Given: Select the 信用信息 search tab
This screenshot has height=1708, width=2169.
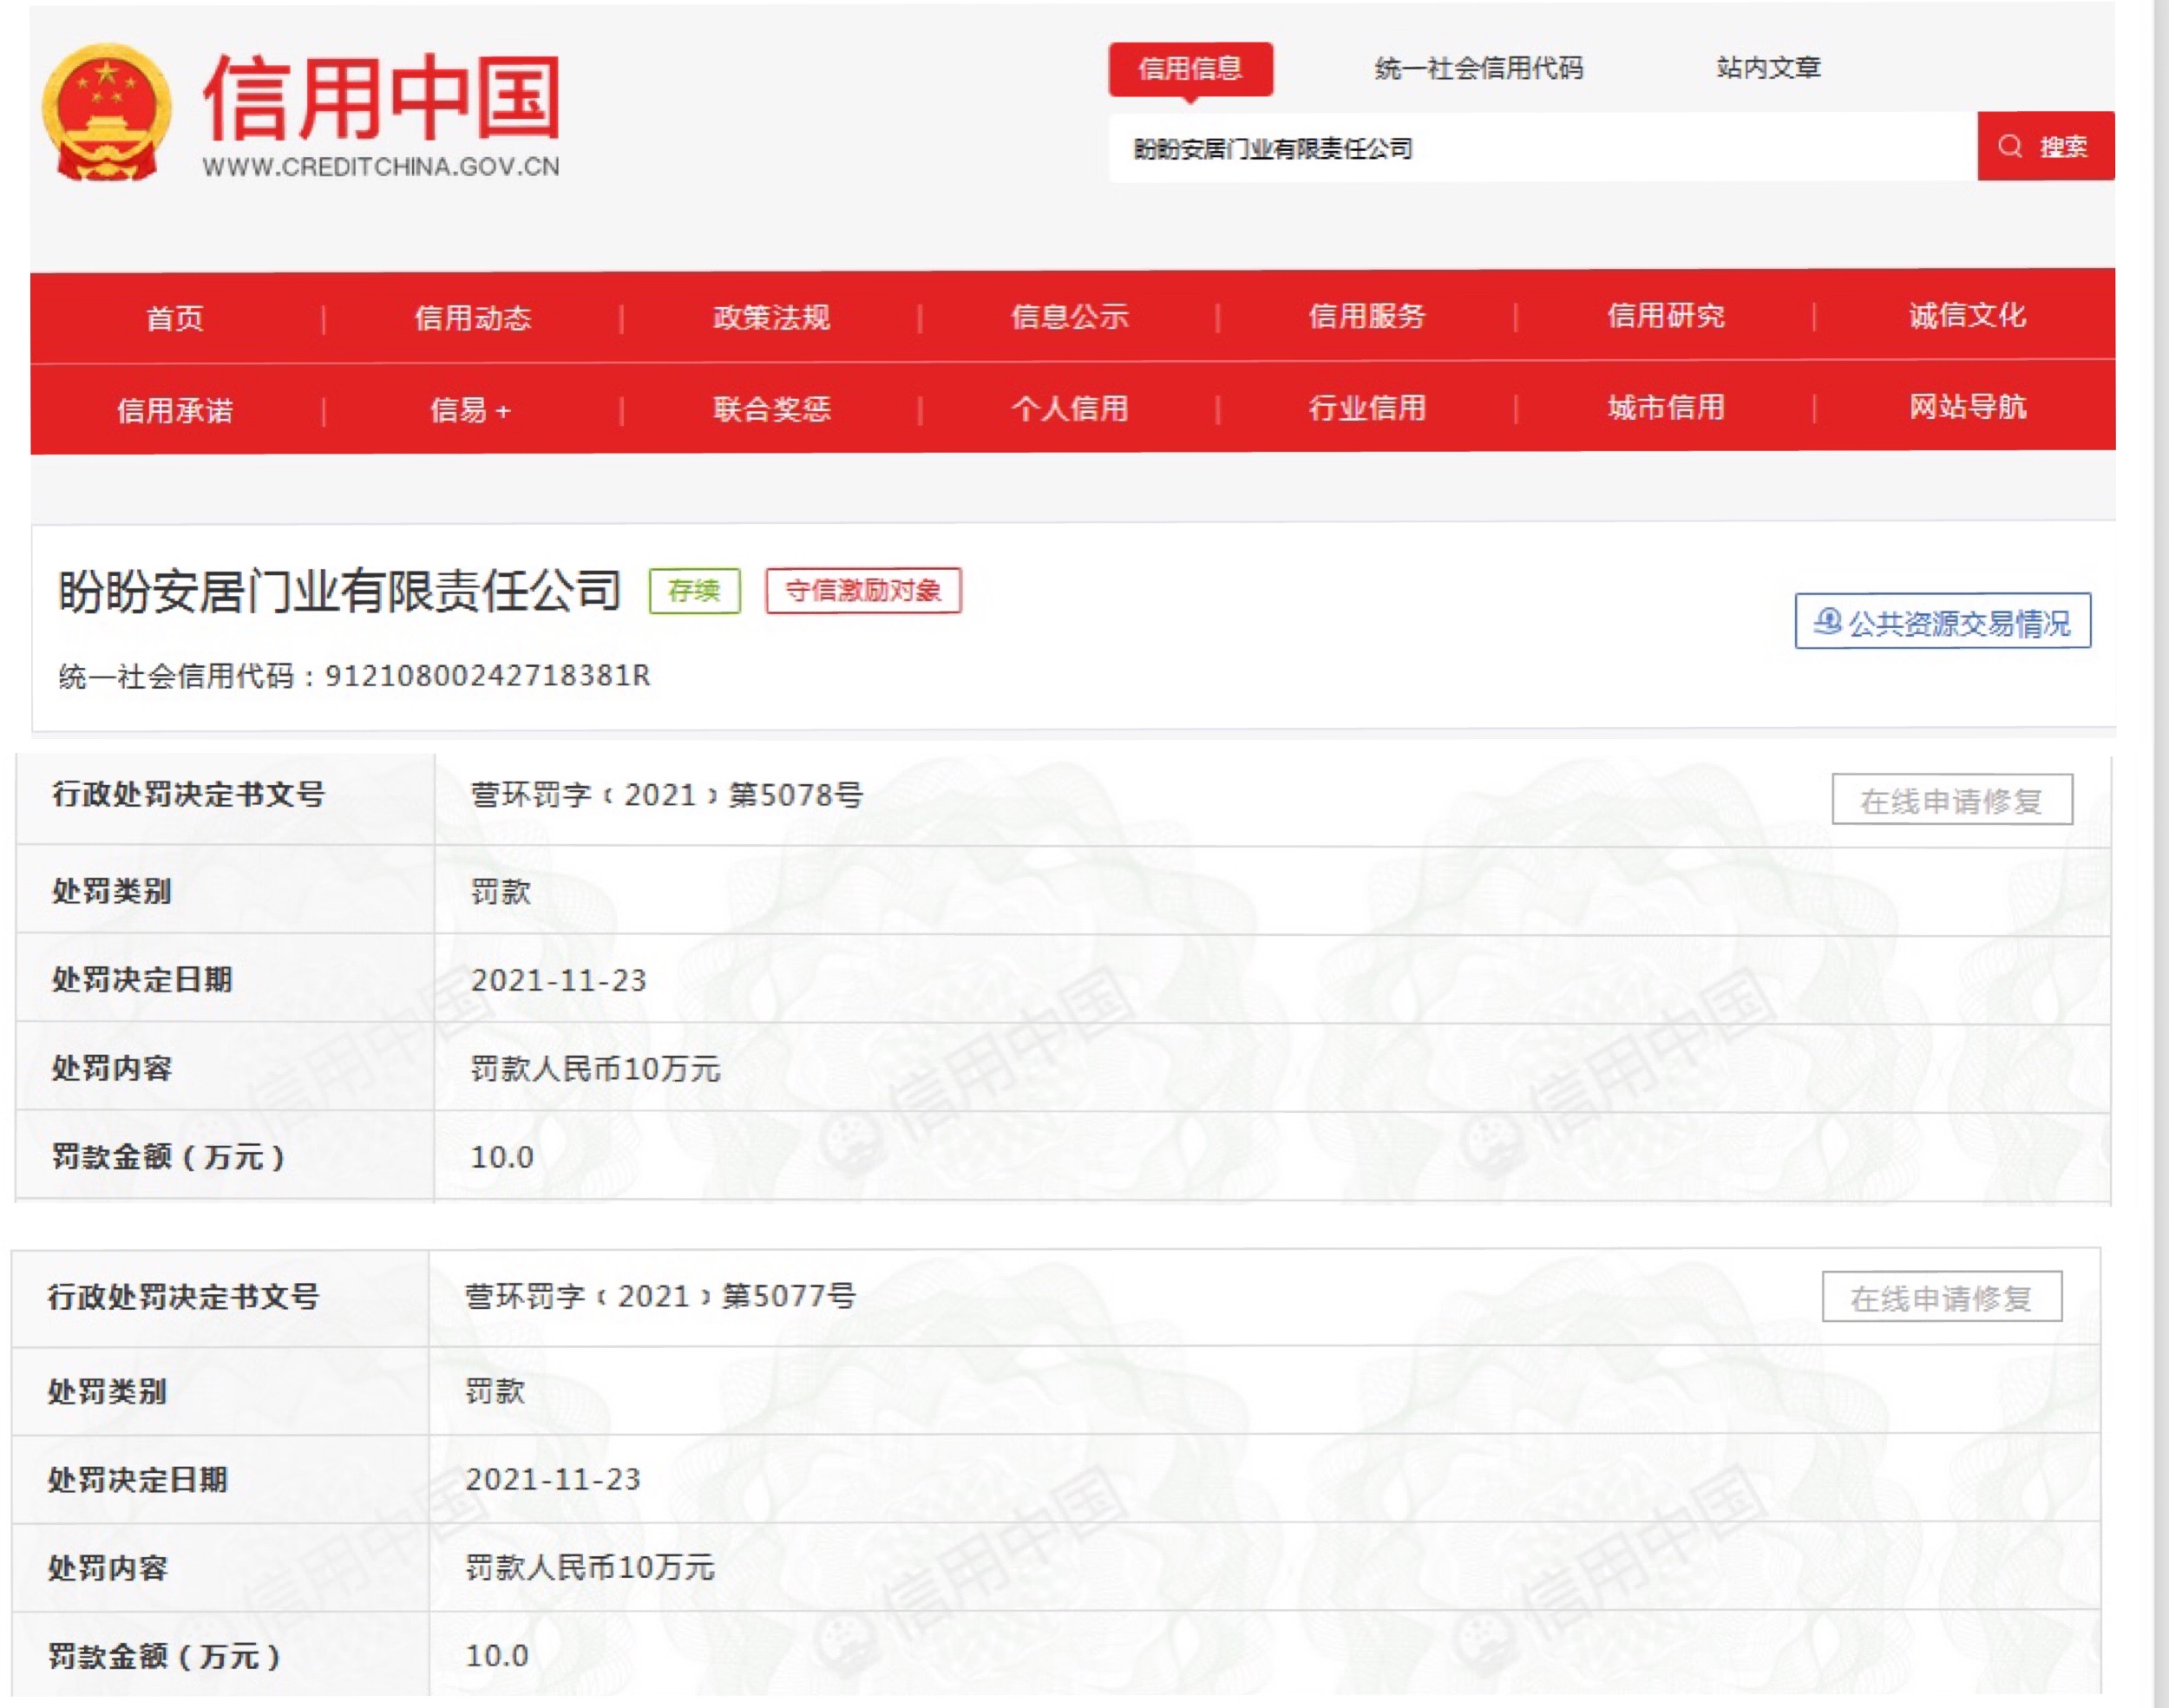Looking at the screenshot, I should [1190, 68].
